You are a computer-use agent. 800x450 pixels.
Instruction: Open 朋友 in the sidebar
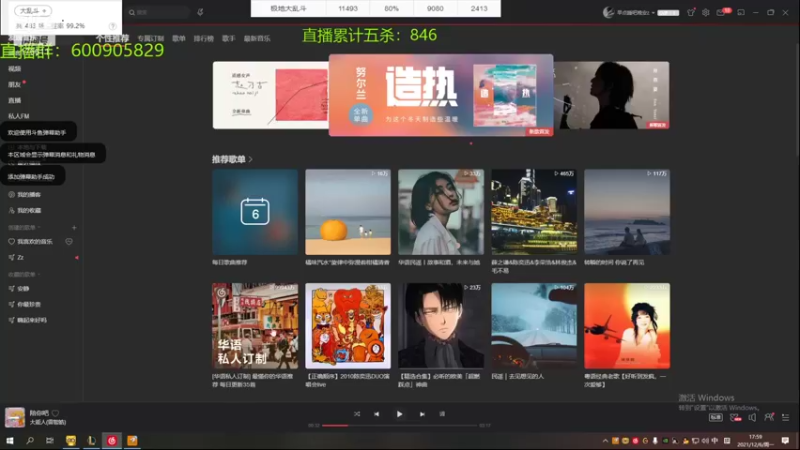[x=14, y=85]
